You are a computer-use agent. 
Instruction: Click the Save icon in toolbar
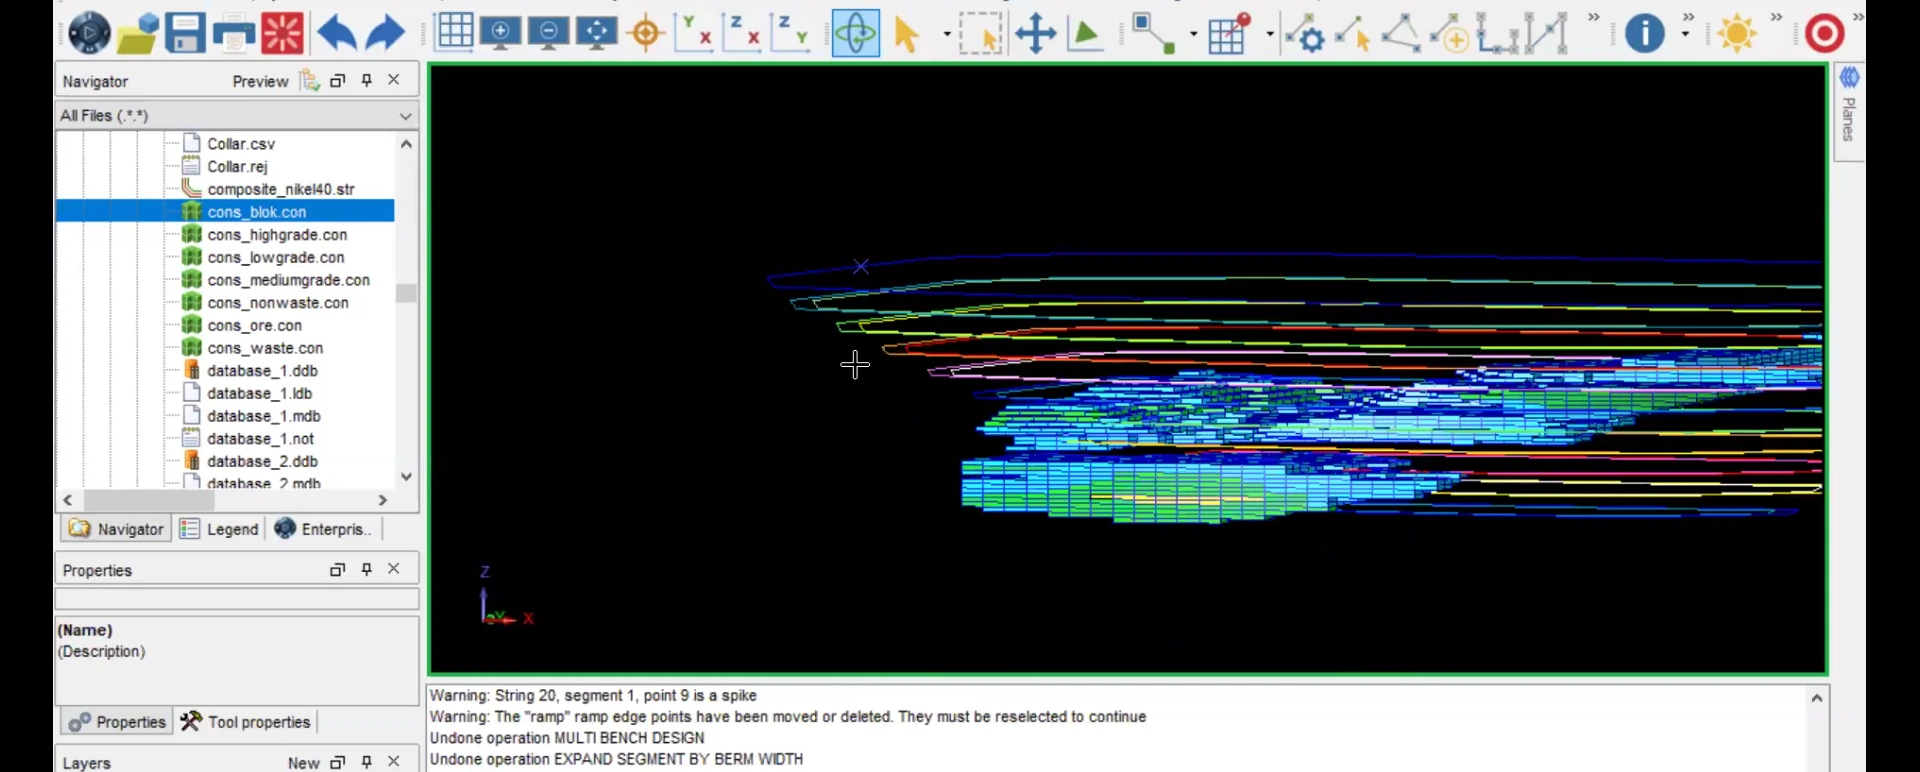click(185, 33)
